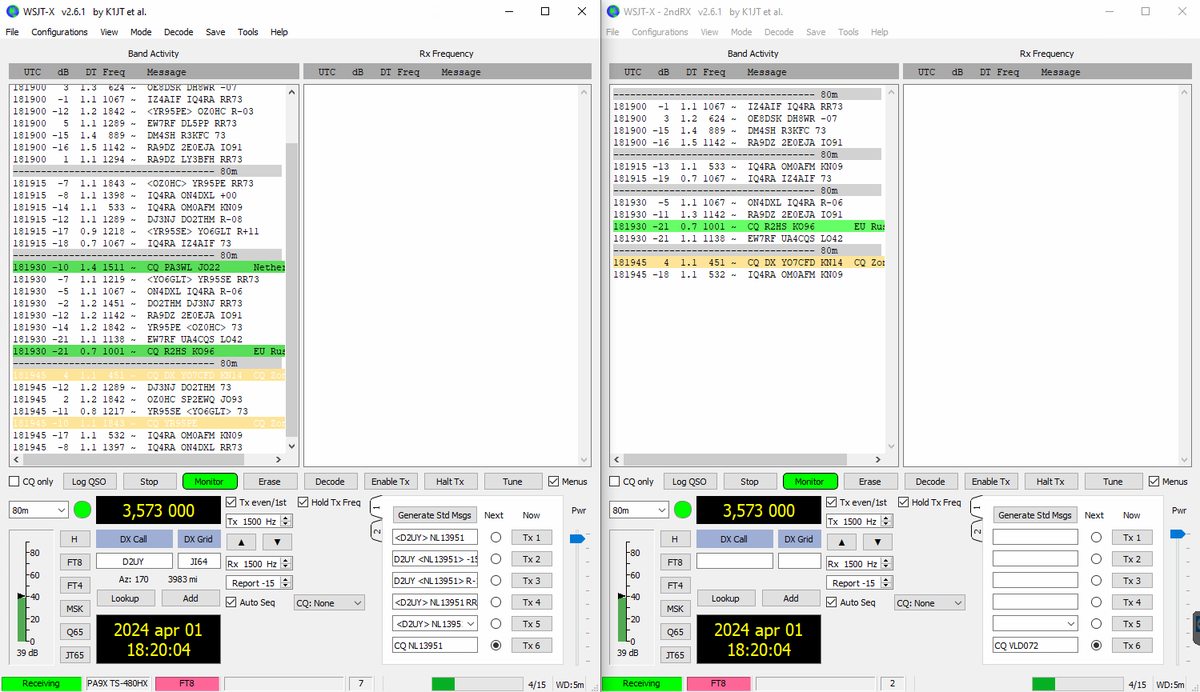The image size is (1200, 692).
Task: Click Lookup button in left window
Action: click(x=125, y=598)
